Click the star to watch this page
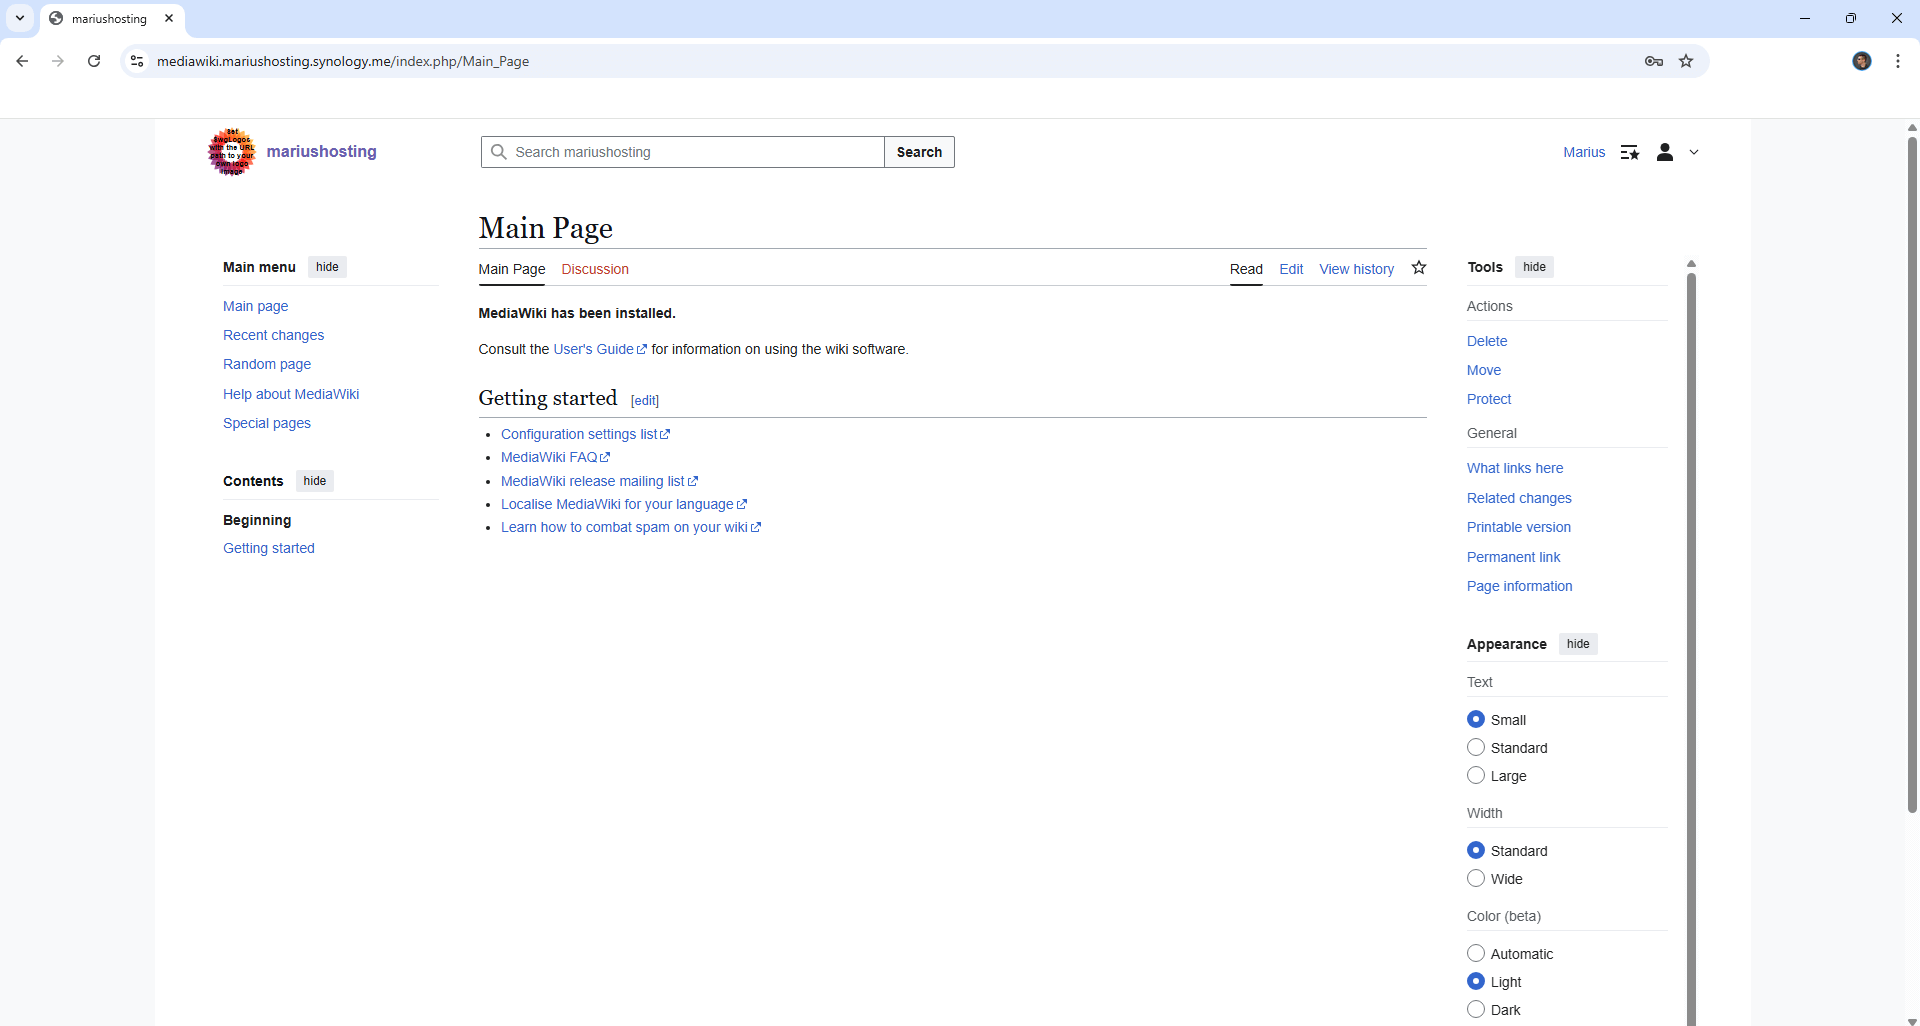Viewport: 1920px width, 1026px height. coord(1419,268)
